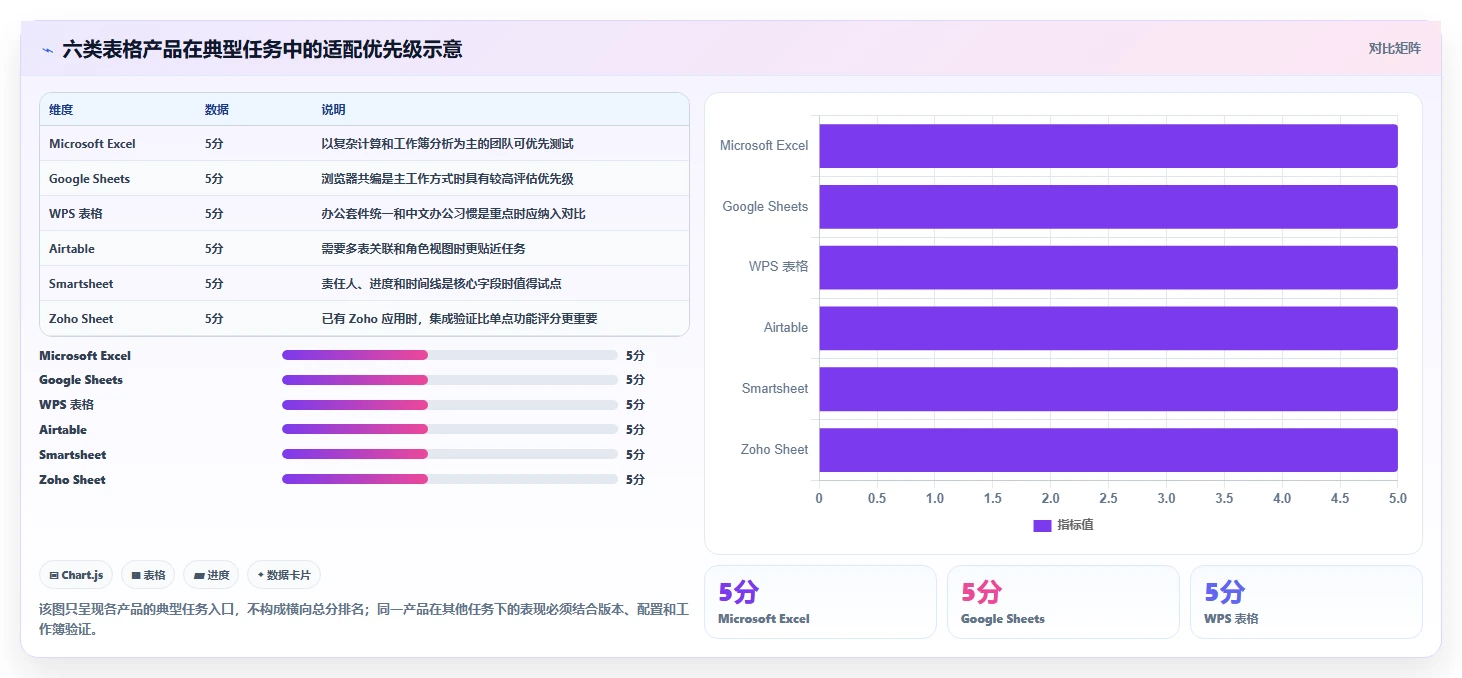Screen dimensions: 1462x678
Task: Click the Microsoft Excel progress bar
Action: [450, 355]
